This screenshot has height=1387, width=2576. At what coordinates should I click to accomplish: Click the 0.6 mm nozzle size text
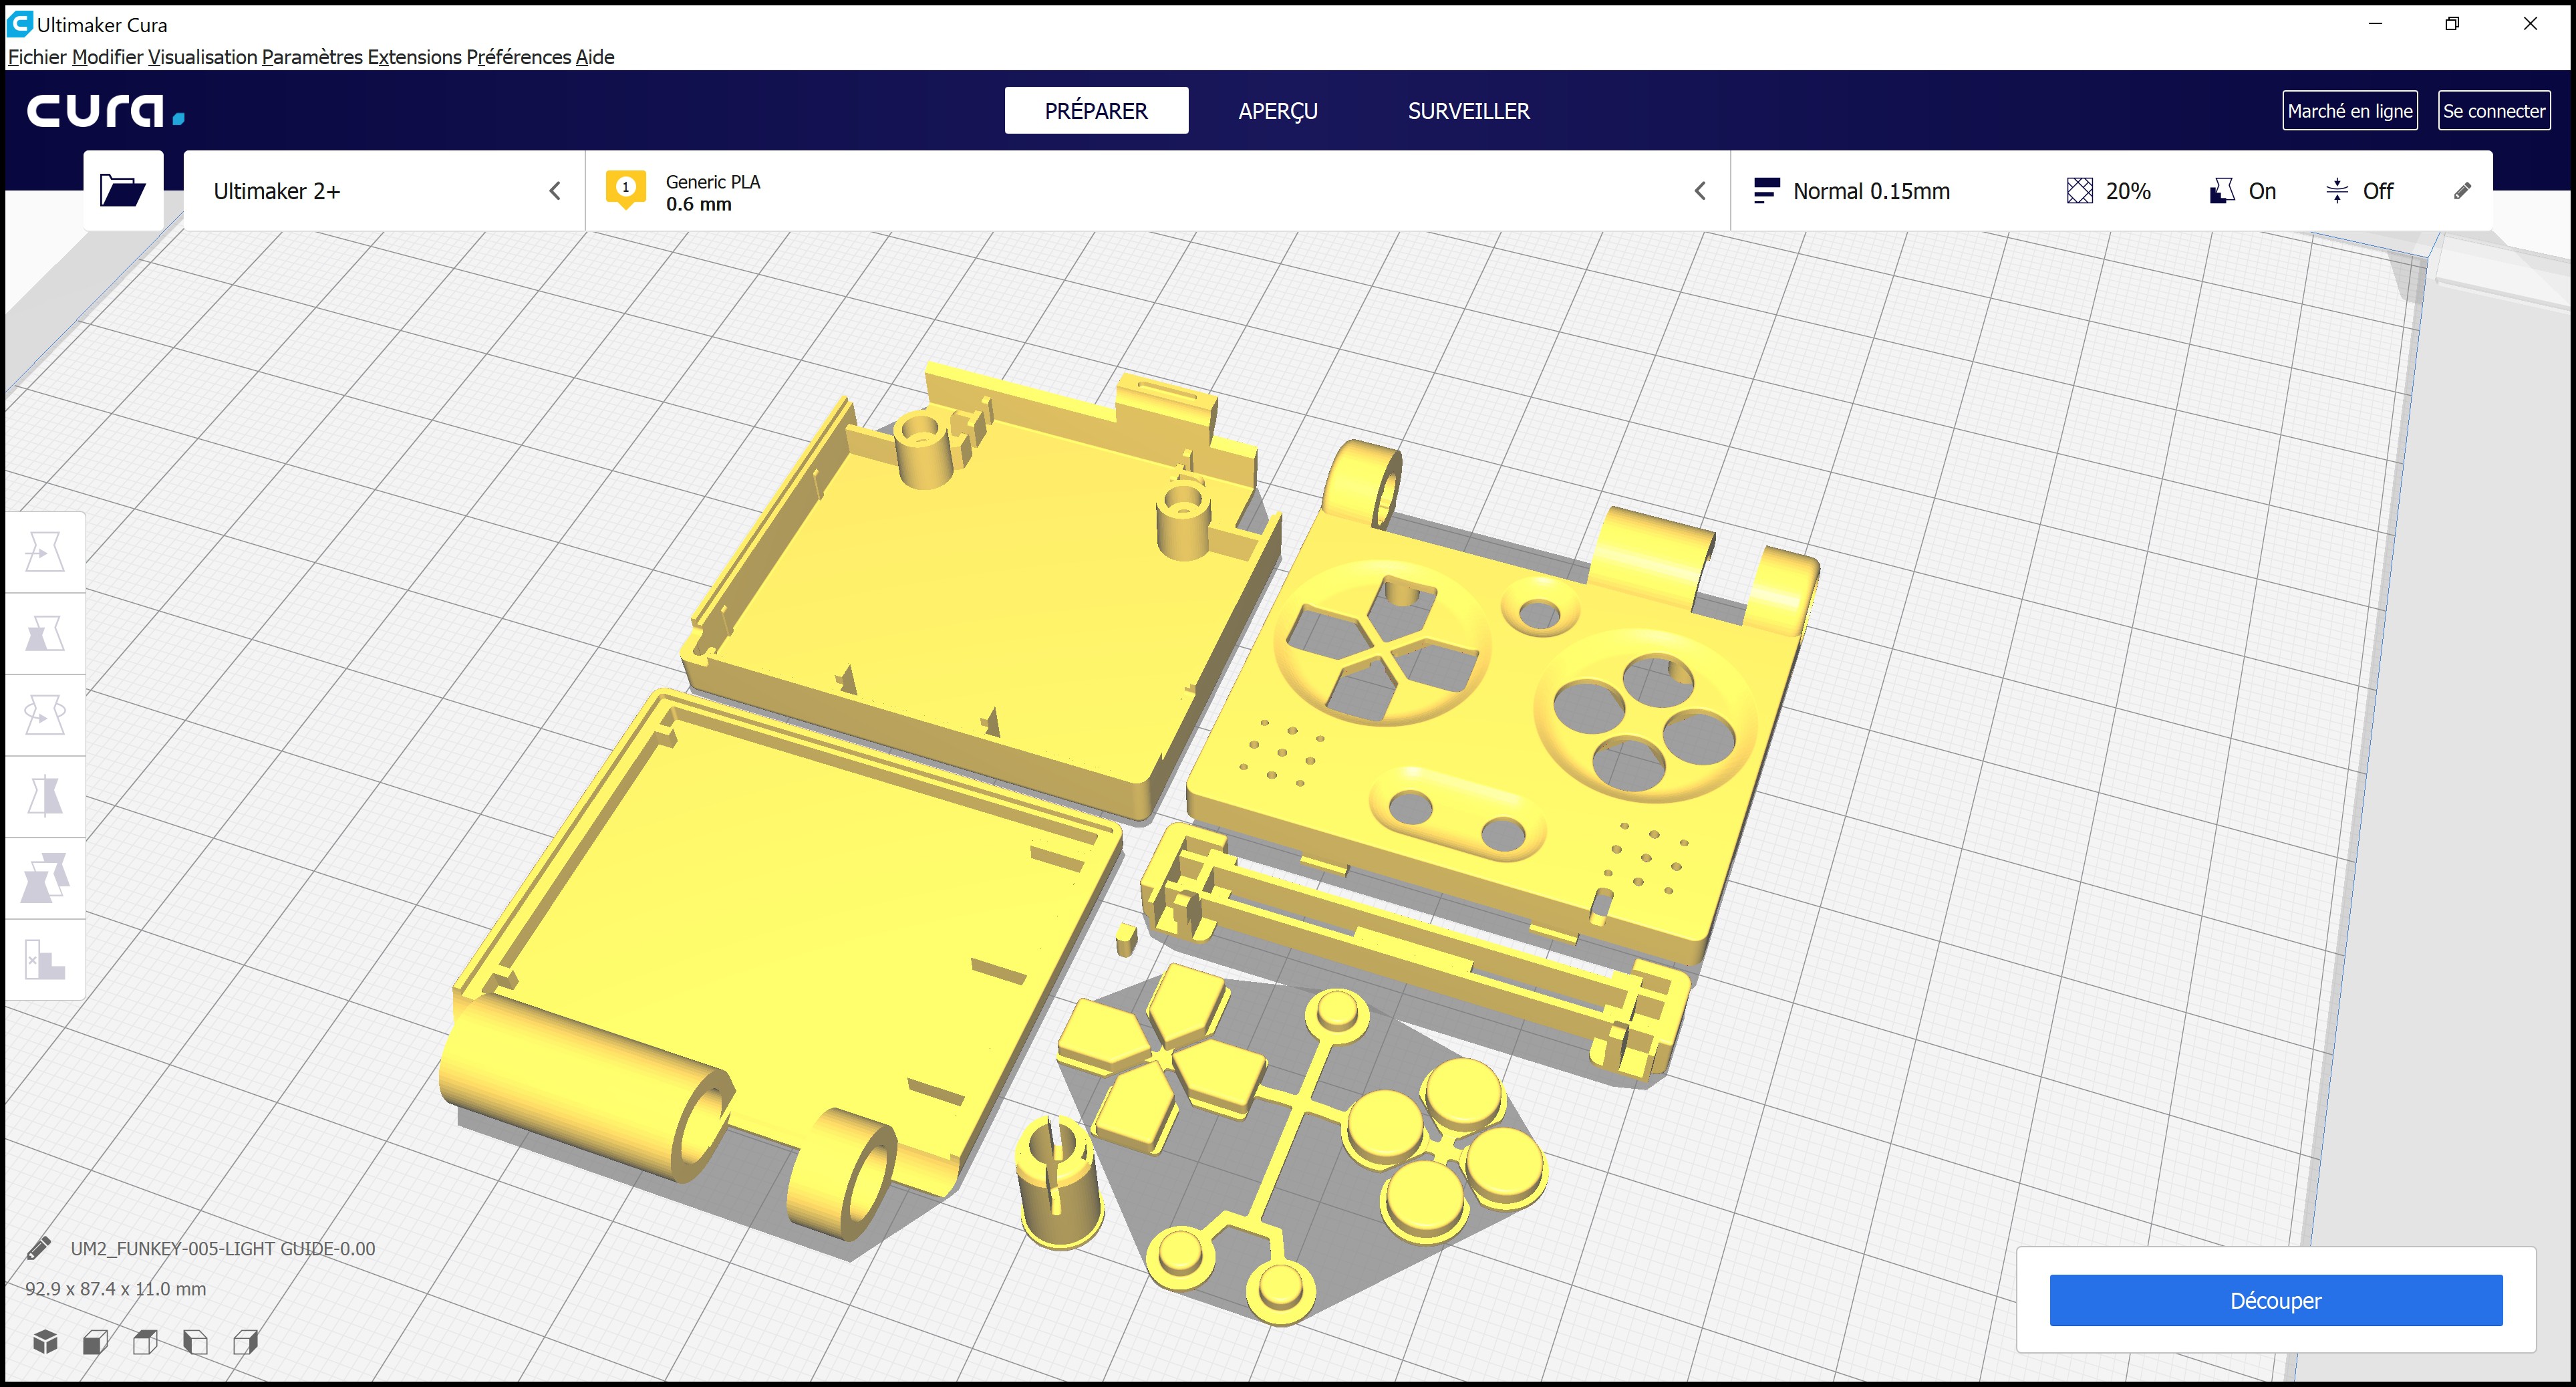click(x=698, y=204)
